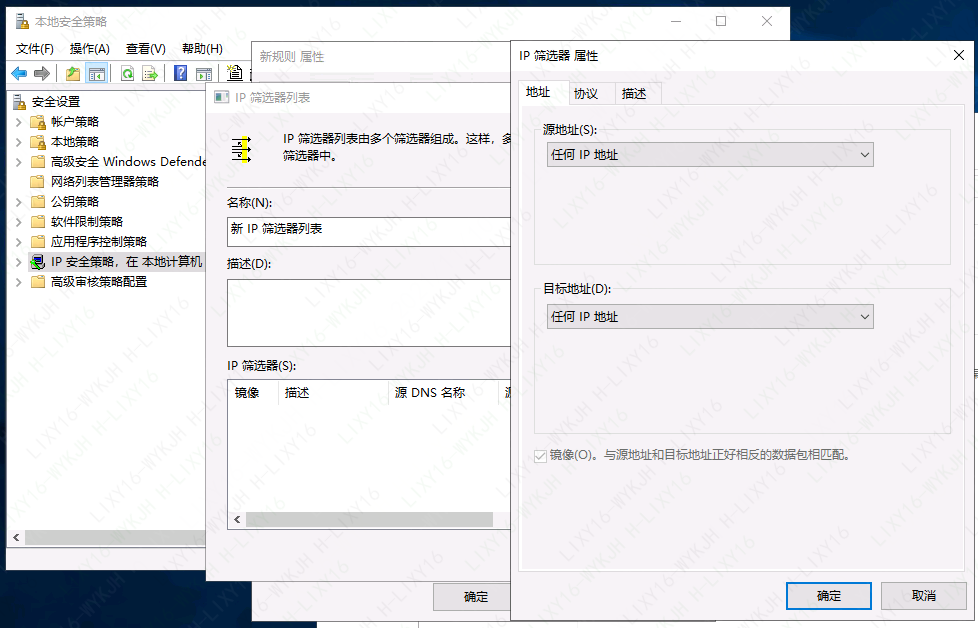Open the 帮助(H) menu
978x628 pixels.
(202, 49)
